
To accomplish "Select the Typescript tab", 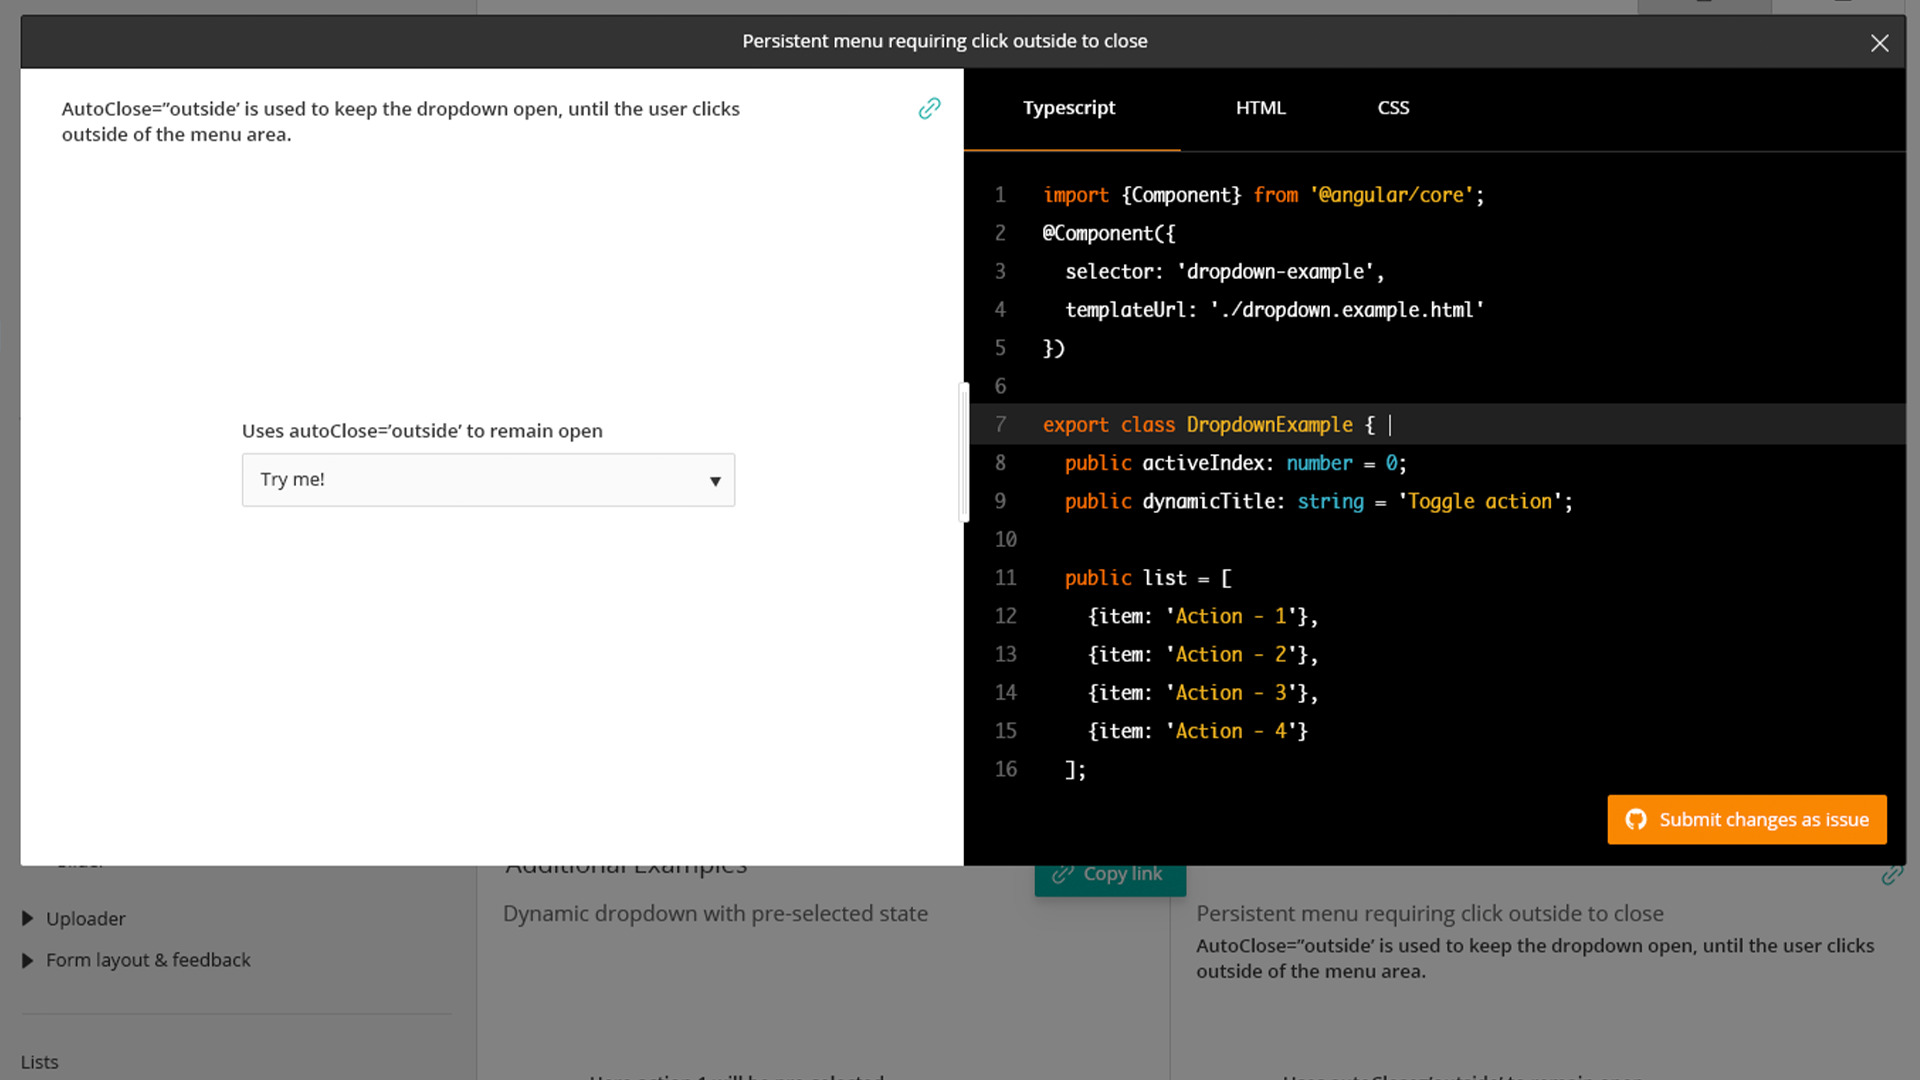I will tap(1069, 108).
